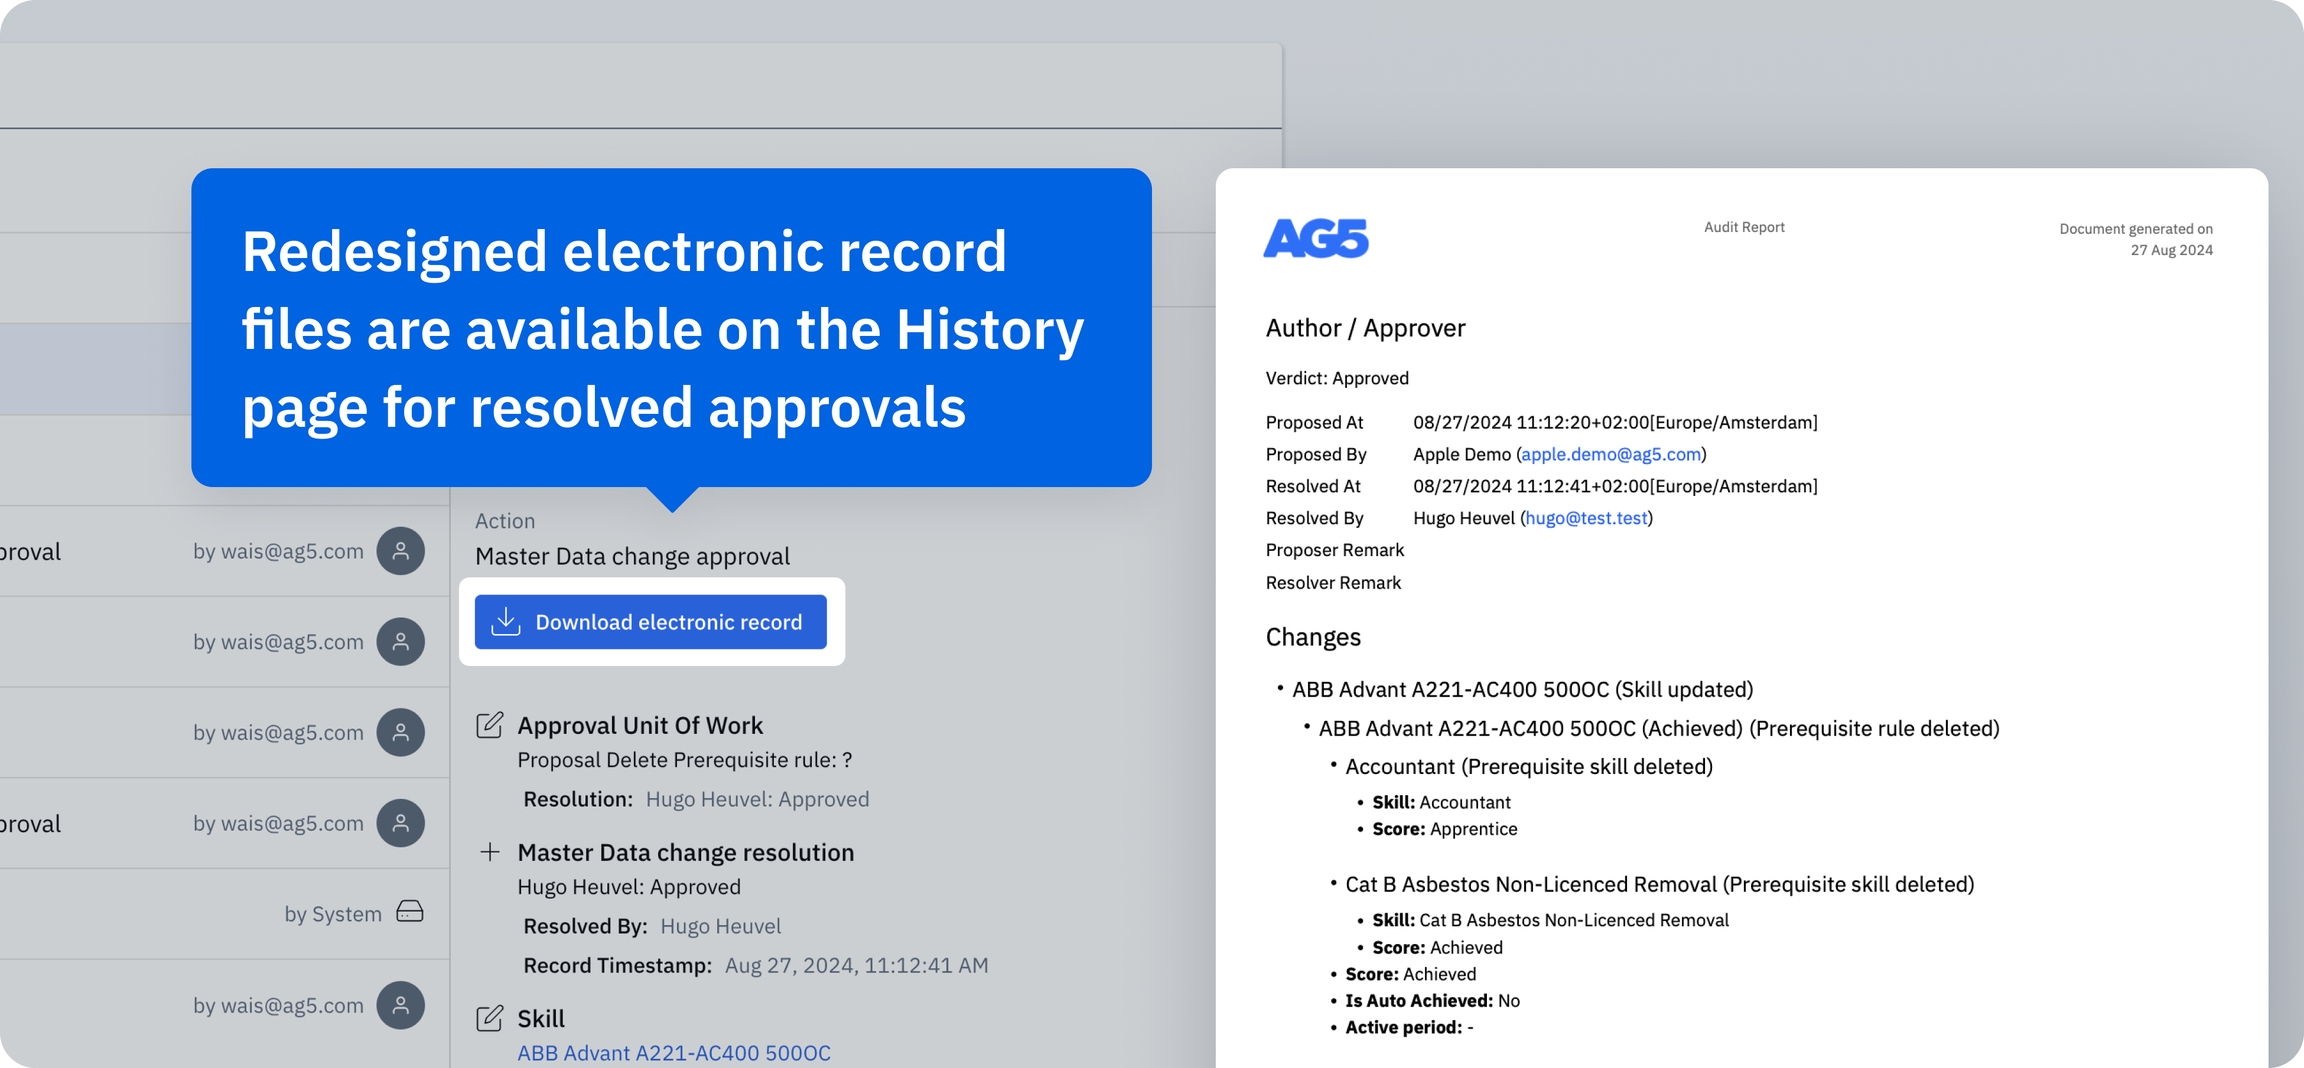This screenshot has width=2304, height=1068.
Task: Open the ABB Advant A221-AC400 500OC skill link
Action: coord(673,1052)
